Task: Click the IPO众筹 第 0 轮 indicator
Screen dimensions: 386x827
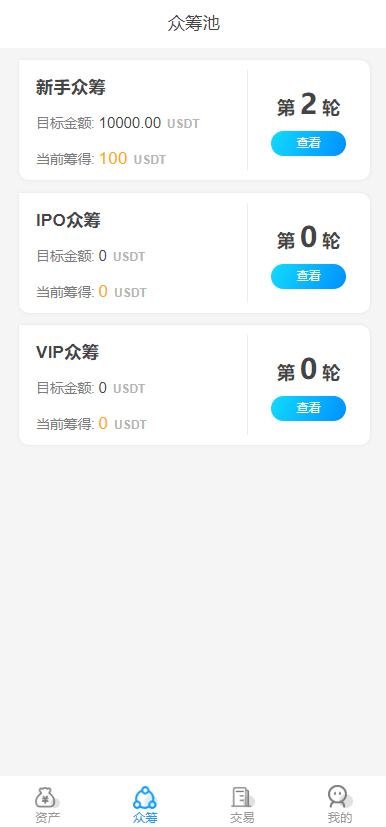Action: [308, 238]
